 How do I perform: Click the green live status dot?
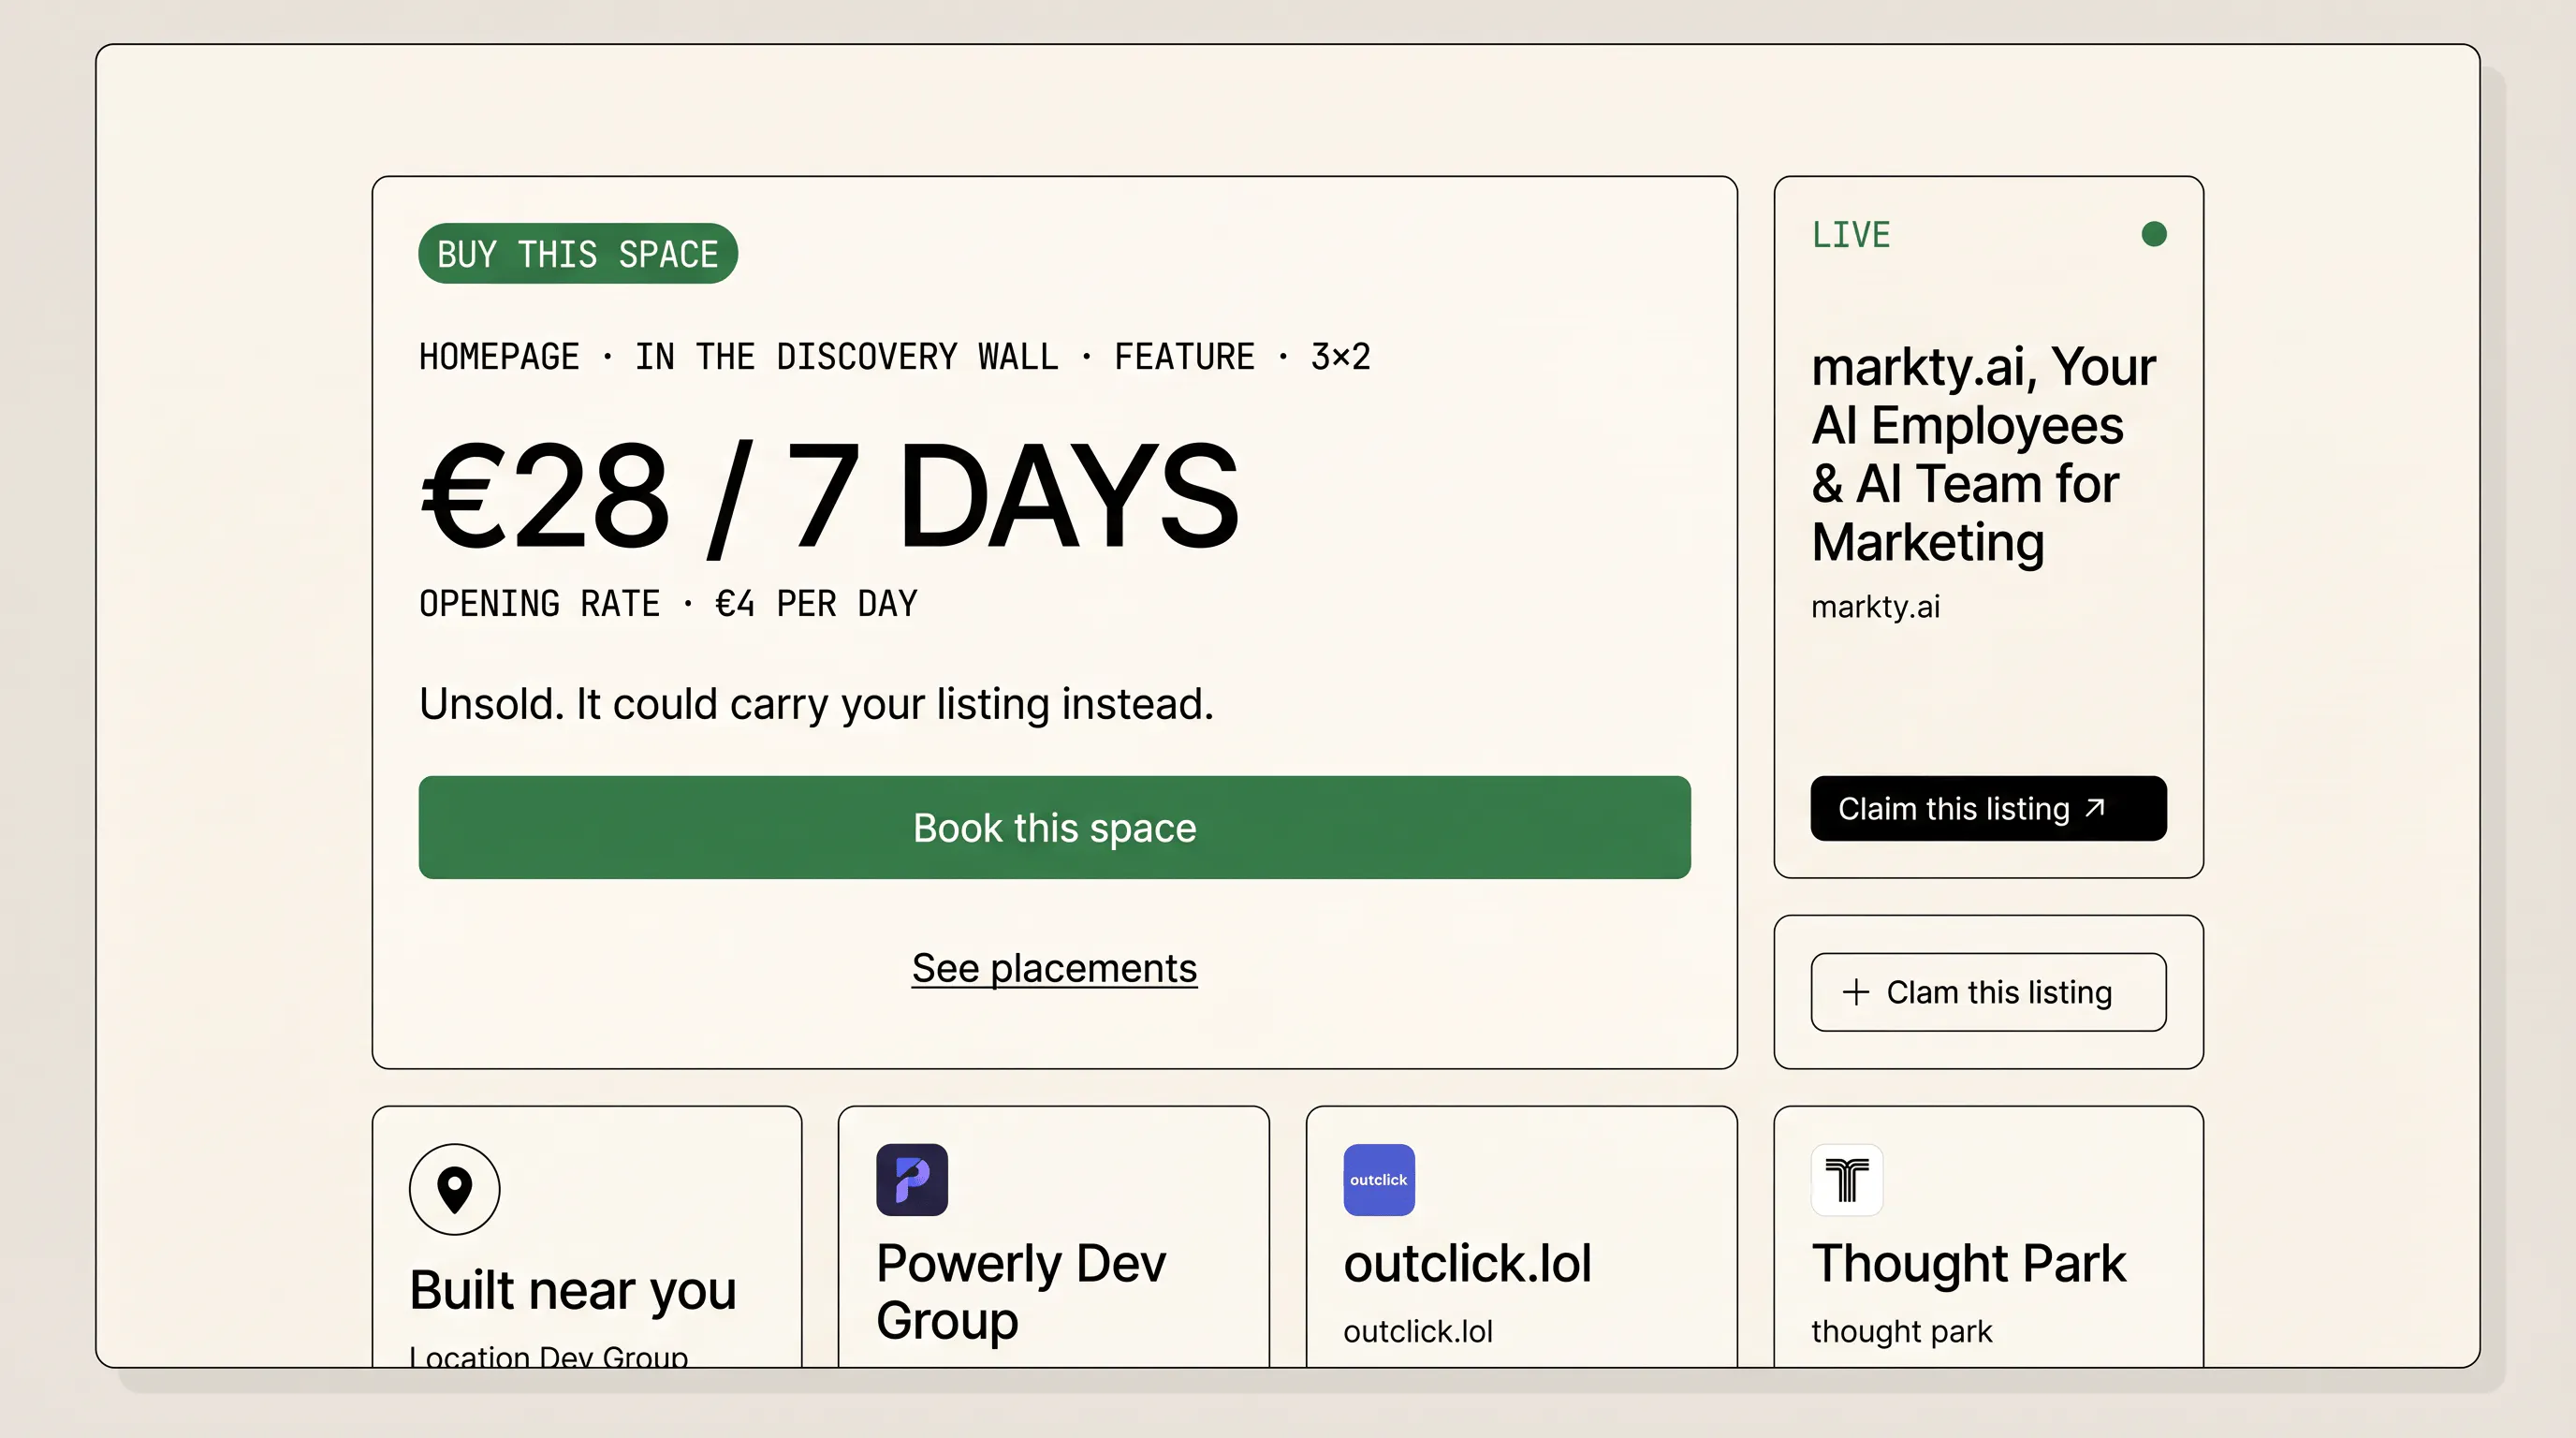(2154, 234)
